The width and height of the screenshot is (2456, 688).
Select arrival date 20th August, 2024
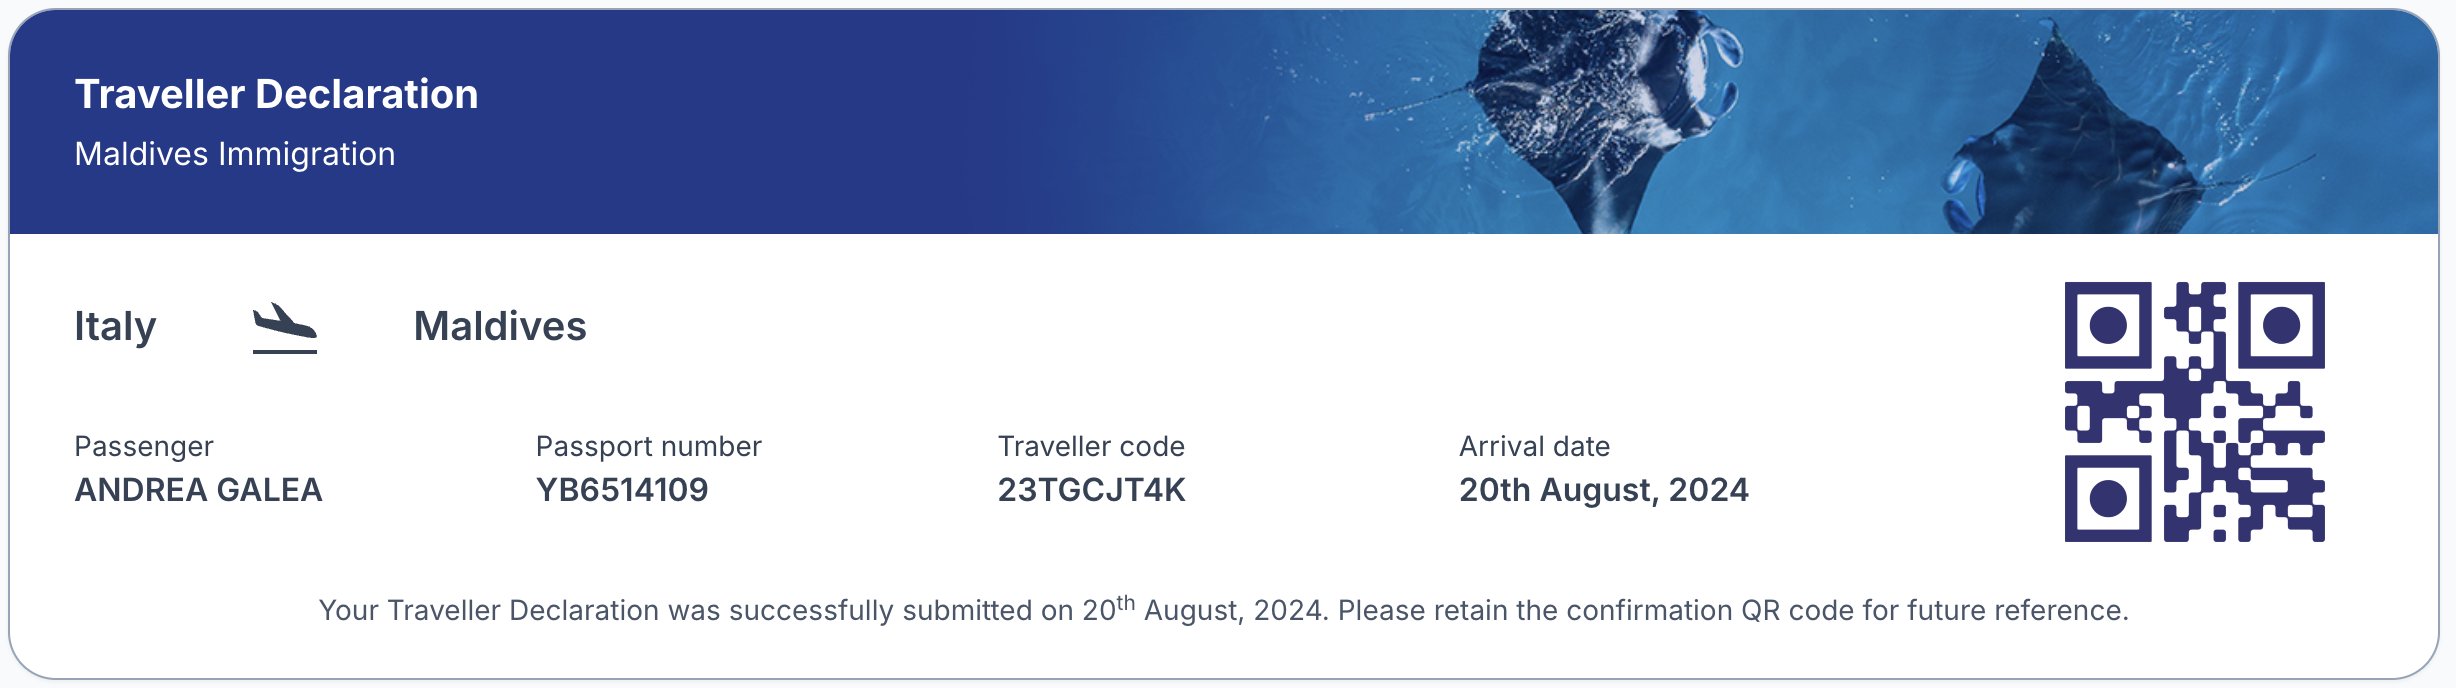click(1603, 490)
